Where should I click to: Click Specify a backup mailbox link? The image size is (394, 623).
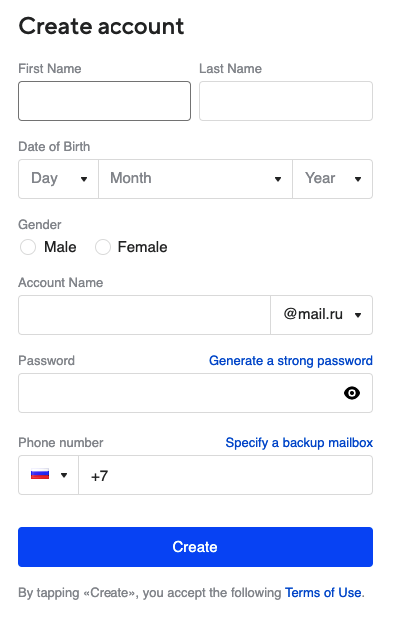299,443
